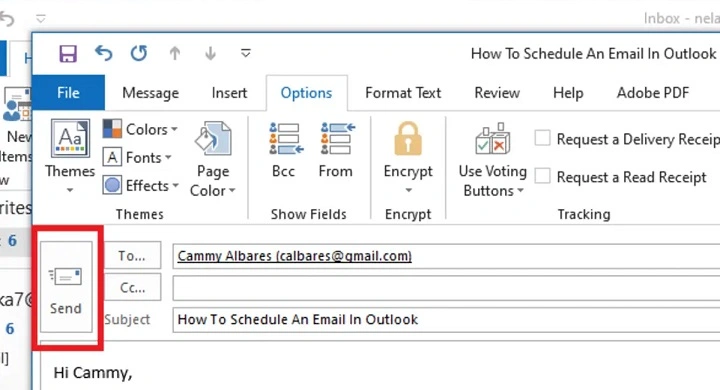Viewport: 720px width, 390px height.
Task: Expand the Page Color dropdown arrow
Action: coord(232,190)
